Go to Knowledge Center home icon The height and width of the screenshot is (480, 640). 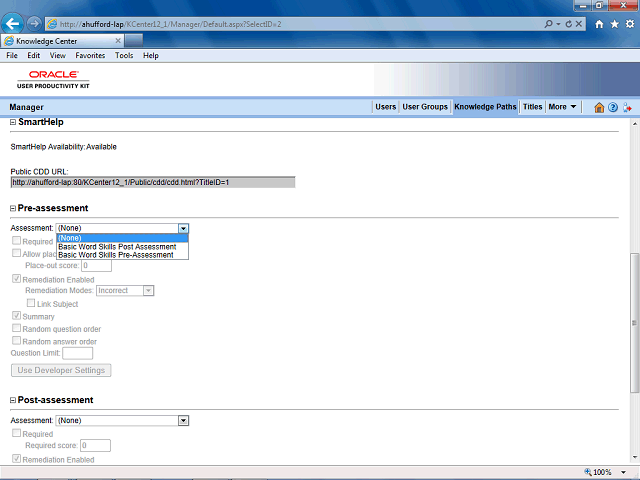(x=599, y=107)
